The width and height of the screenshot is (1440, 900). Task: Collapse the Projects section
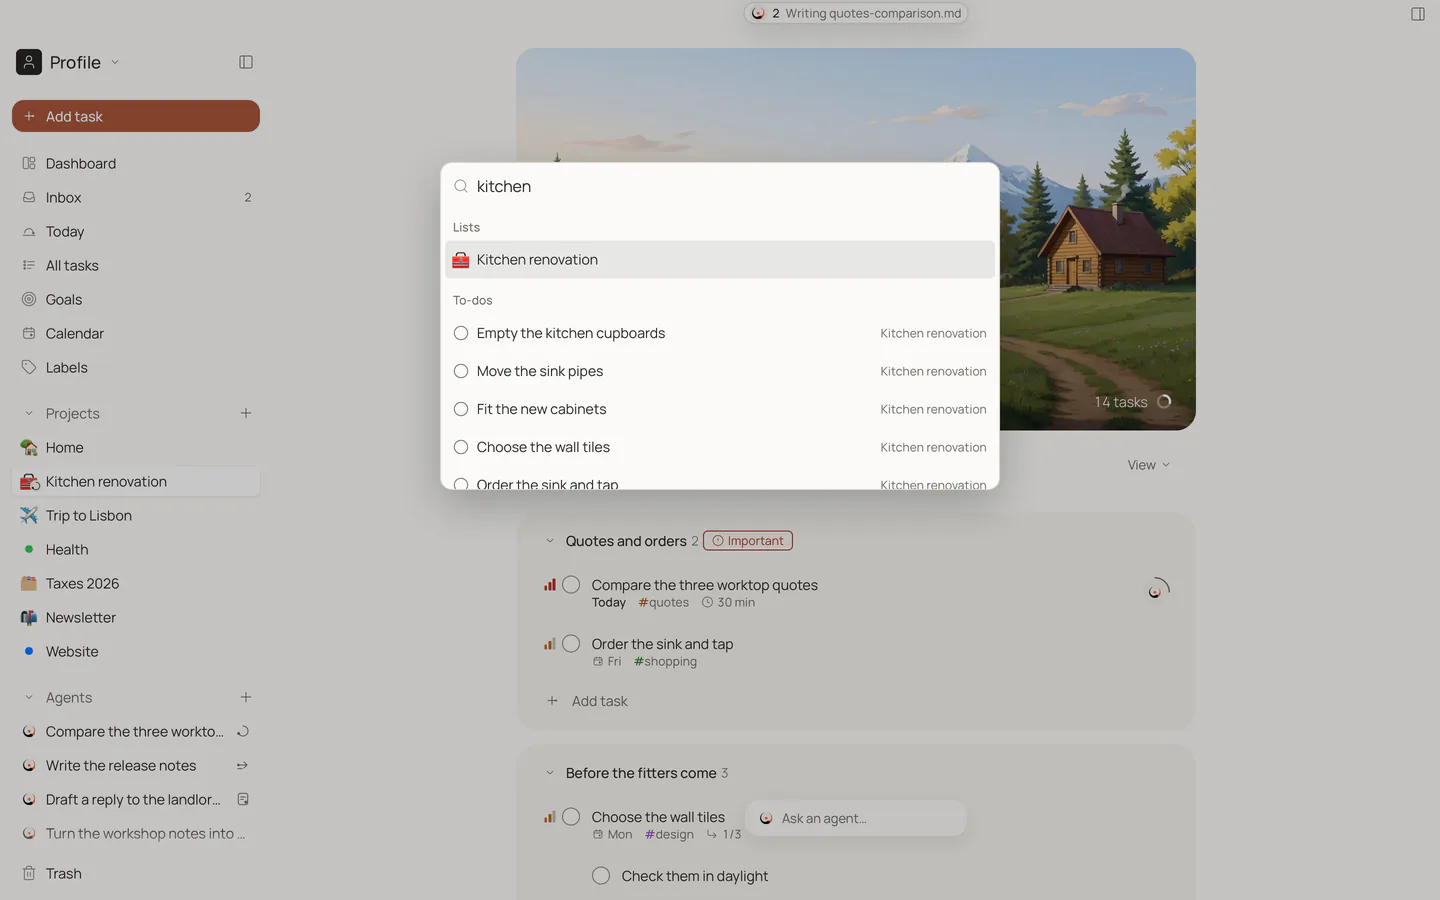29,413
